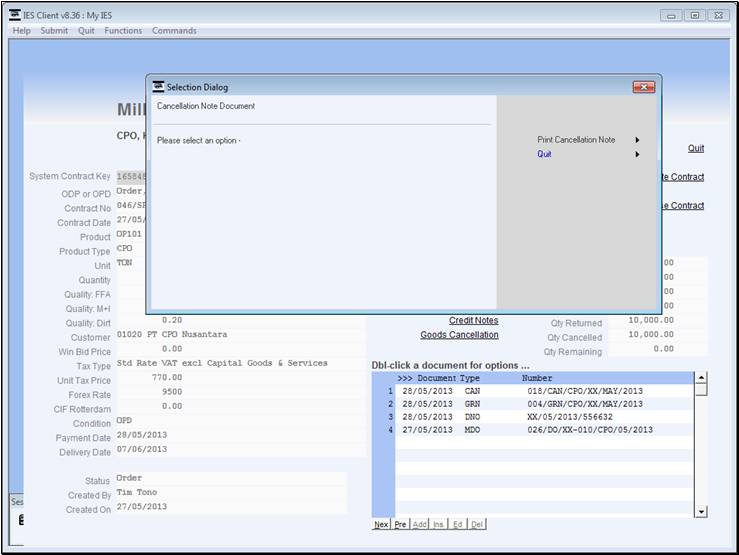This screenshot has height=555, width=739.
Task: Click Win Bid Price value 0.00
Action: pyautogui.click(x=172, y=349)
